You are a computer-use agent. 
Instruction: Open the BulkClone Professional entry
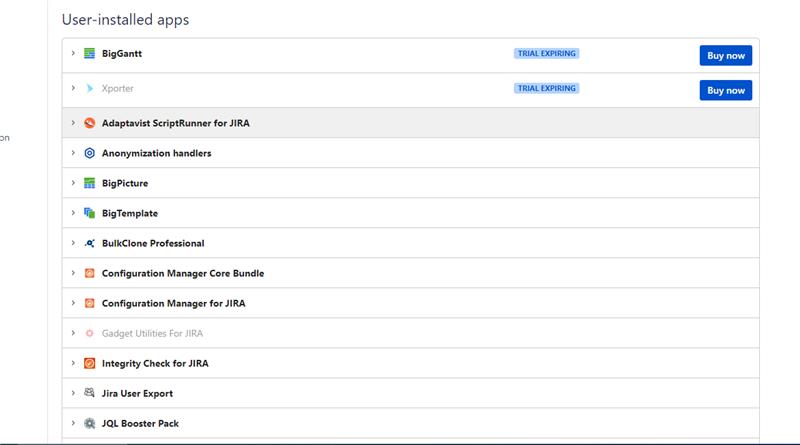153,243
